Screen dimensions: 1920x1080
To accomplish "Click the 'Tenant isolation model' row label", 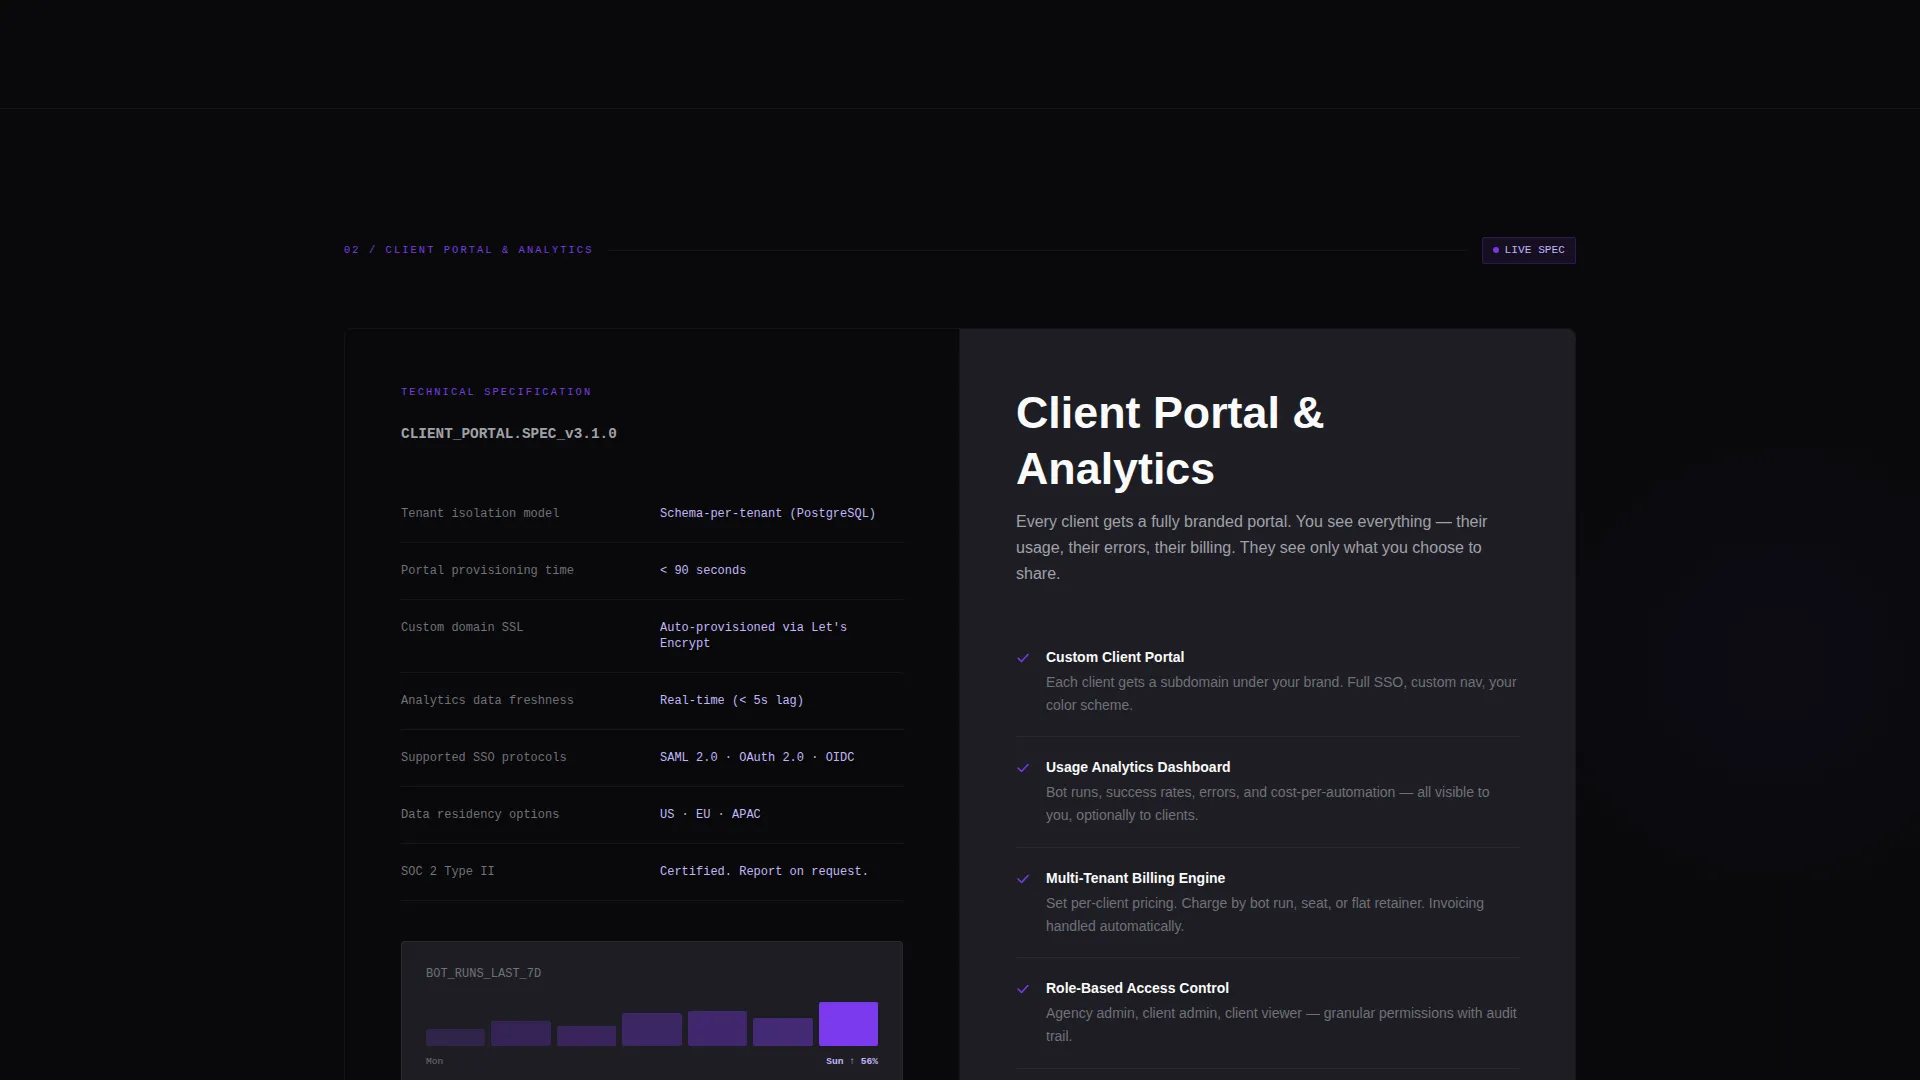I will coord(480,513).
